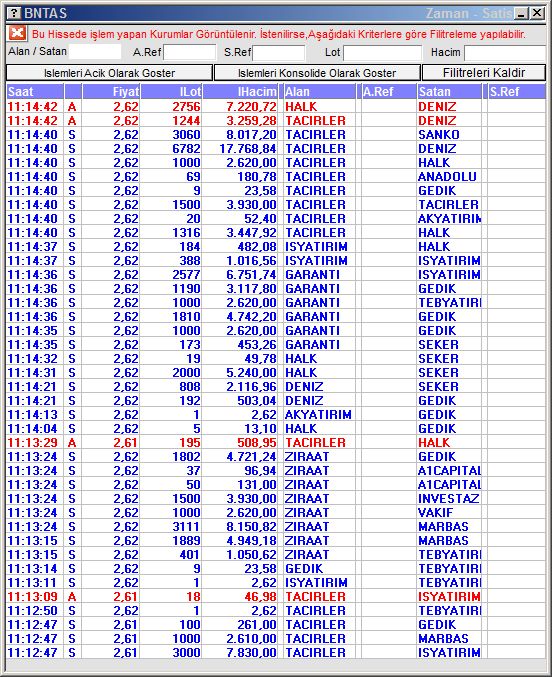Sort by the Alan column header
The image size is (552, 677).
320,92
